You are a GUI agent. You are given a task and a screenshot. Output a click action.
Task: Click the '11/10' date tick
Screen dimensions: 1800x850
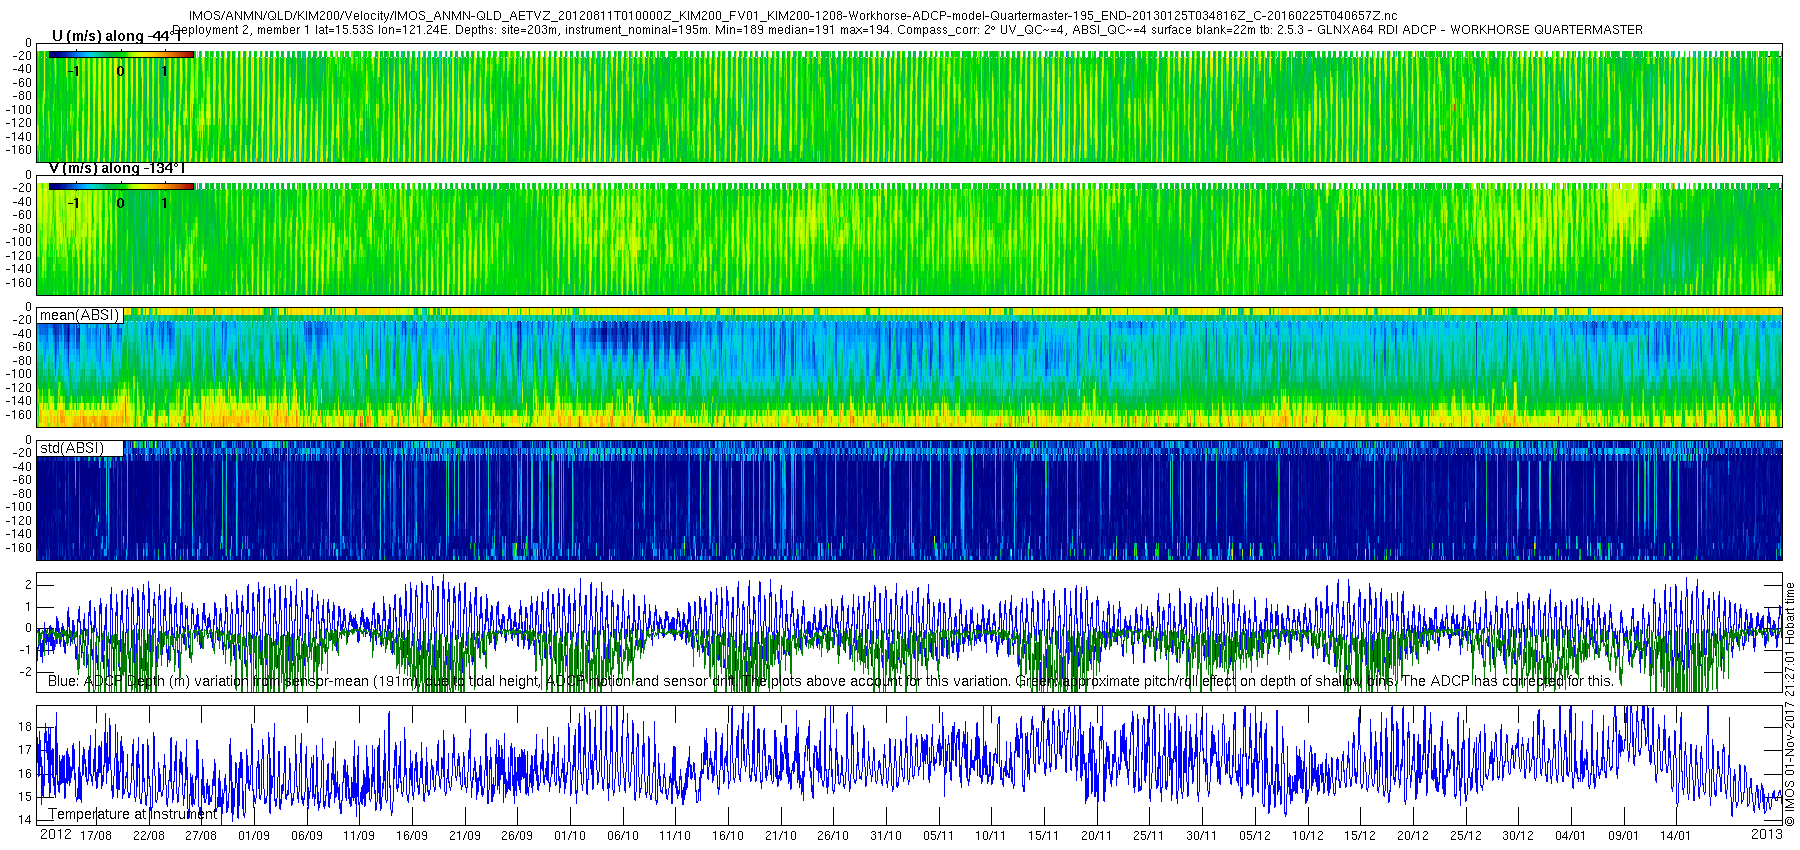[x=675, y=836]
